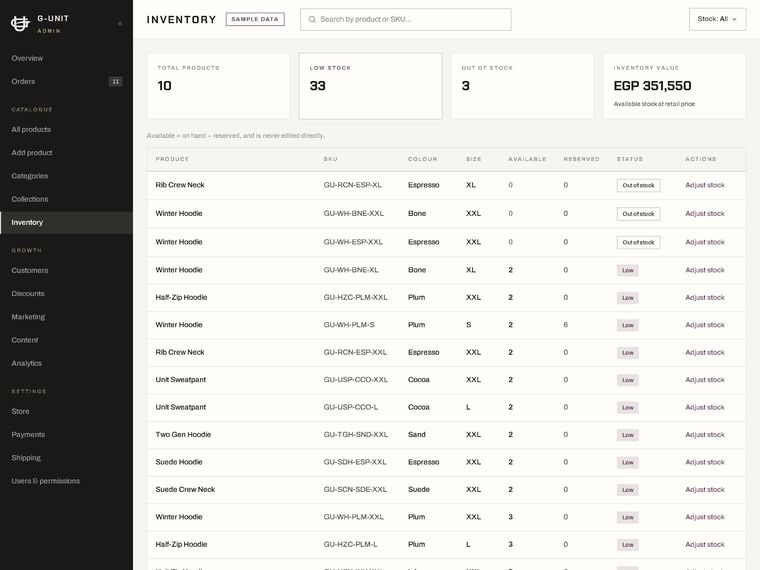This screenshot has width=760, height=570.
Task: Adjust stock for GU-USP-CCO-L
Action: (705, 408)
